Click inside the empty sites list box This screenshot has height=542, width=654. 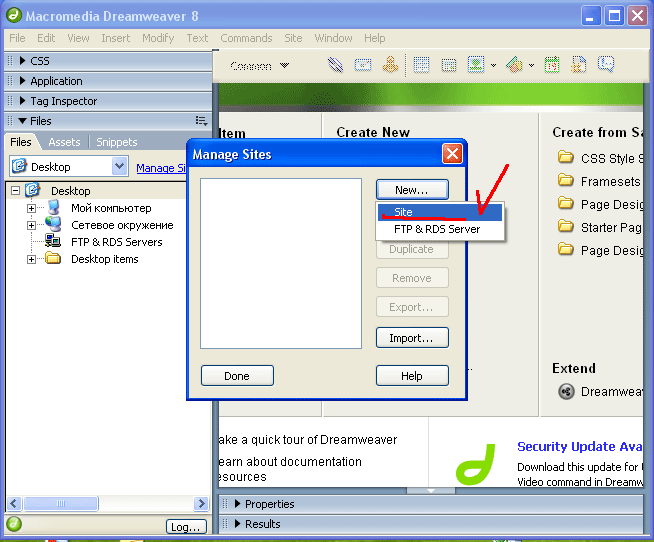[281, 263]
